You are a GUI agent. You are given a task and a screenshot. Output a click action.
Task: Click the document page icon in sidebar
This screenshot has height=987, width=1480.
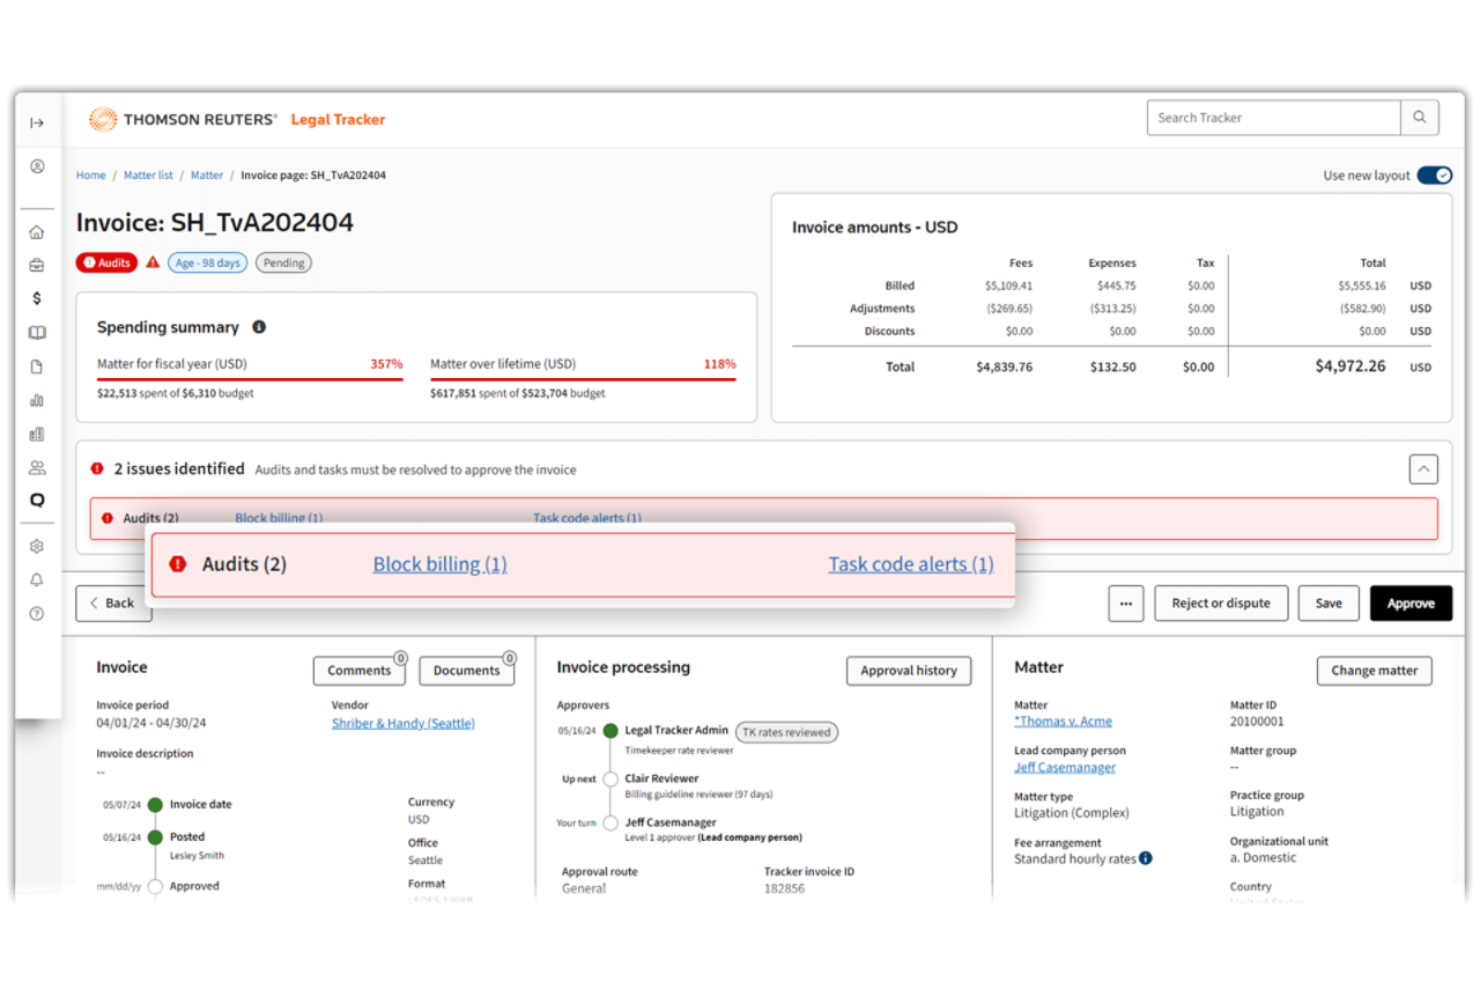click(37, 367)
